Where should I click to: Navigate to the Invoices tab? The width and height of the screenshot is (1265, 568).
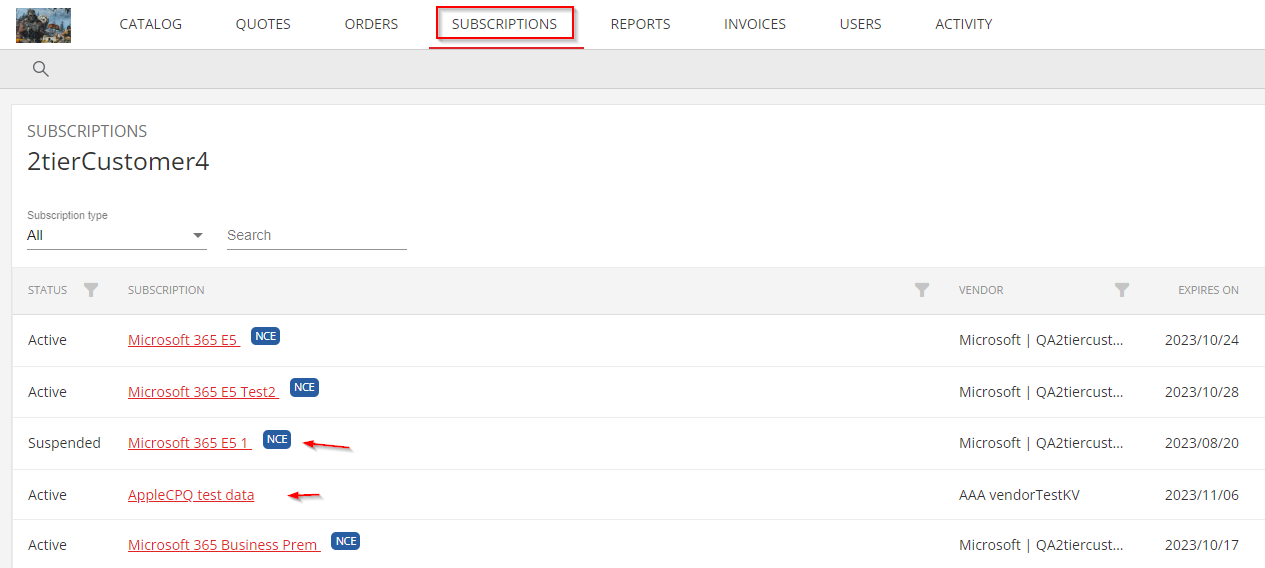click(x=755, y=24)
